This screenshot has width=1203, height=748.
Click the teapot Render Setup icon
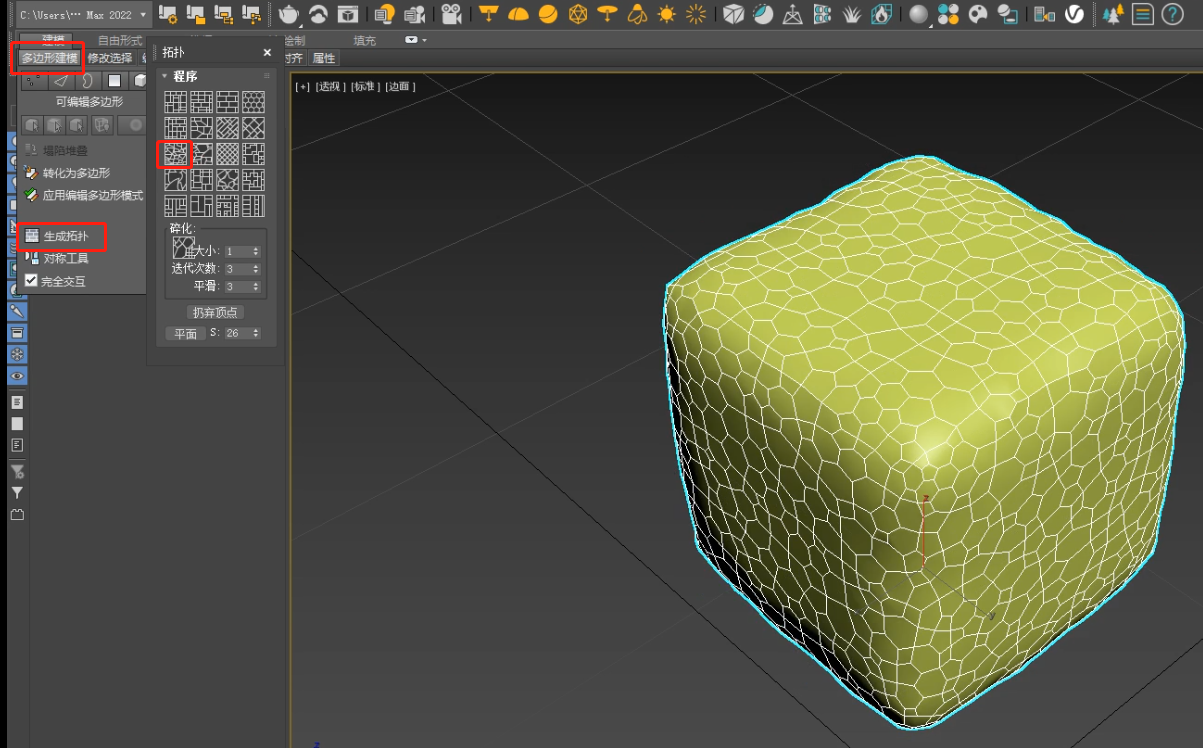pos(289,14)
